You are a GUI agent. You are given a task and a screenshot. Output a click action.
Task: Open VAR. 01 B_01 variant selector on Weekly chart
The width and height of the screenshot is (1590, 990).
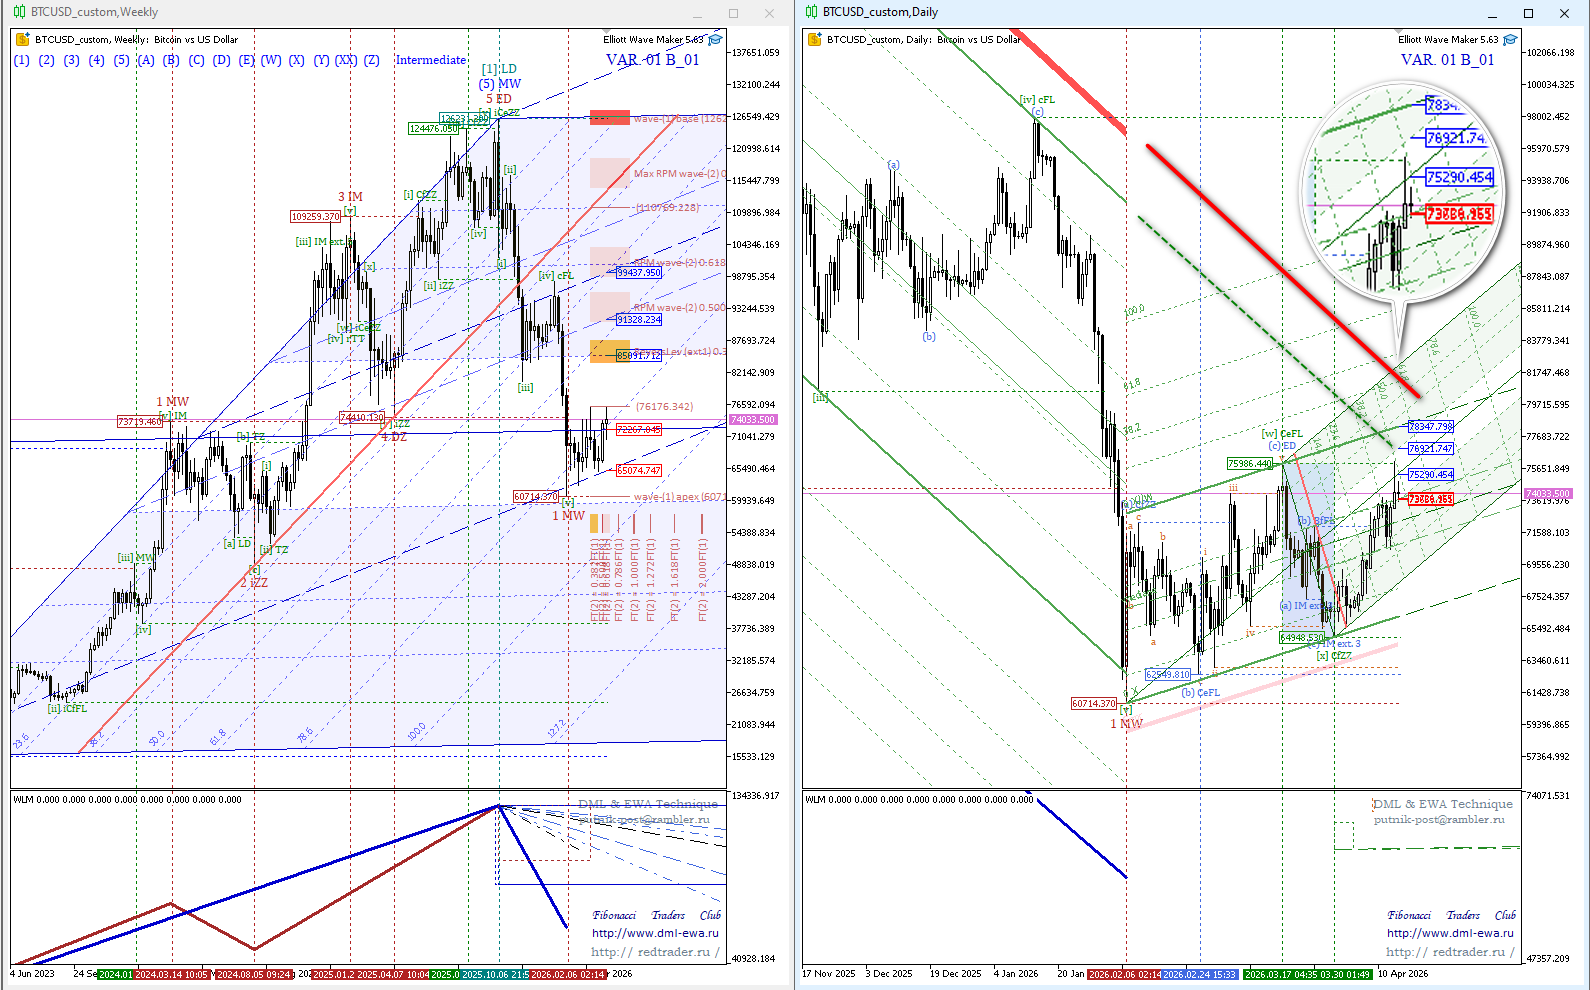click(652, 60)
